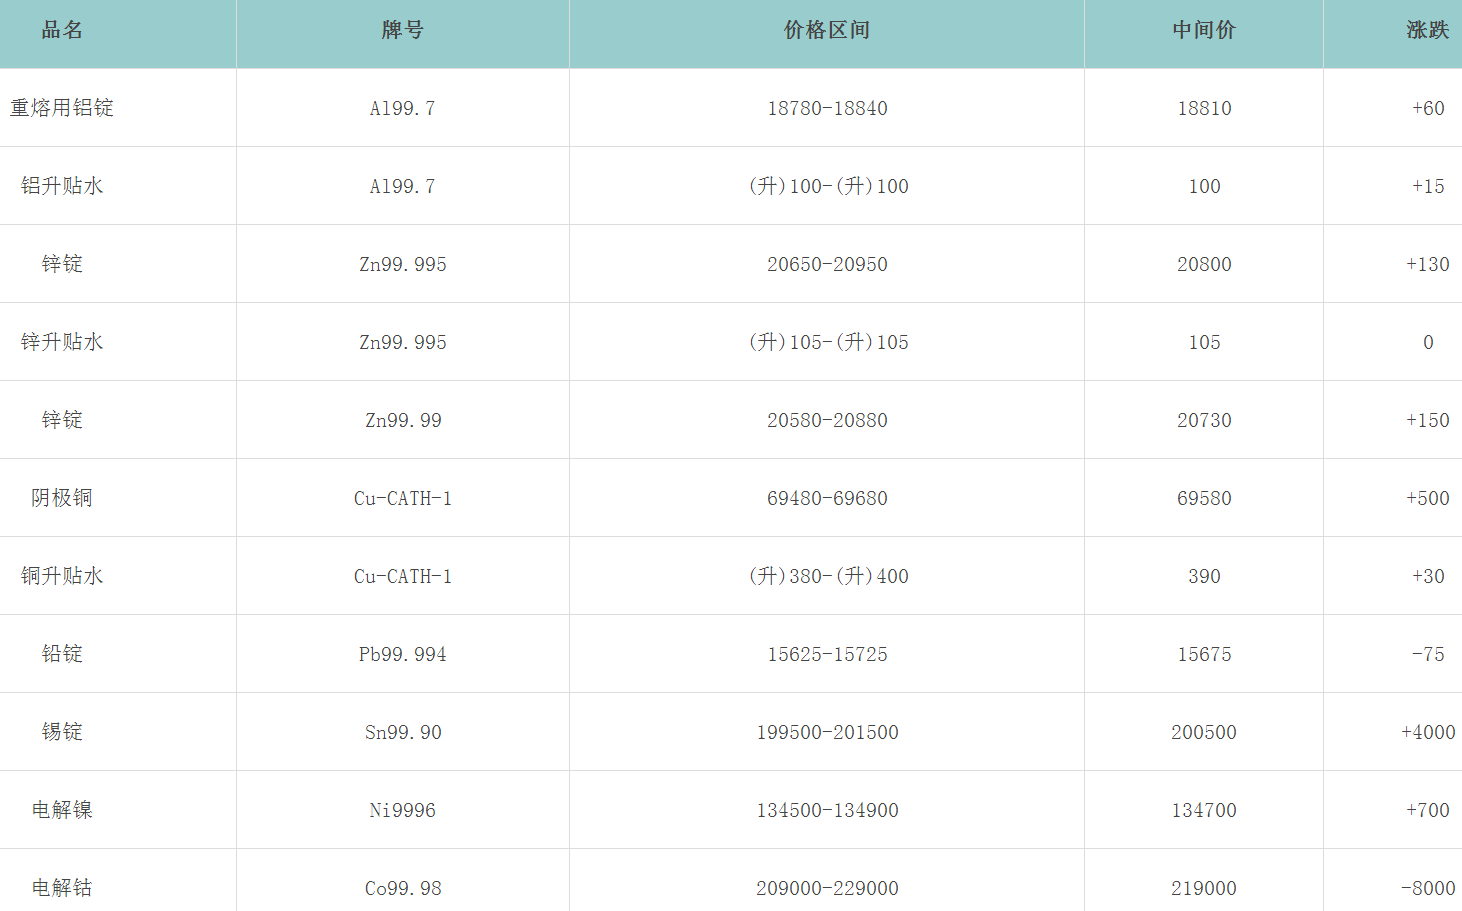Click the 锌升贴水 product name
Viewport: 1462px width, 911px height.
62,342
